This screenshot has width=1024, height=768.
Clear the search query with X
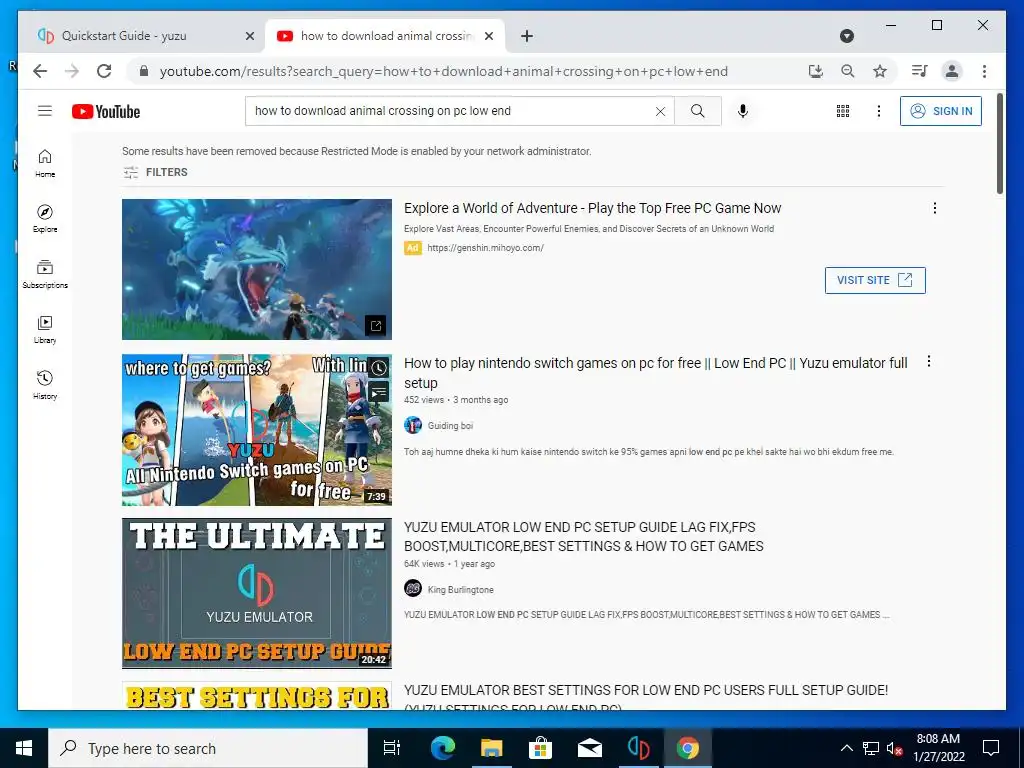coord(660,112)
